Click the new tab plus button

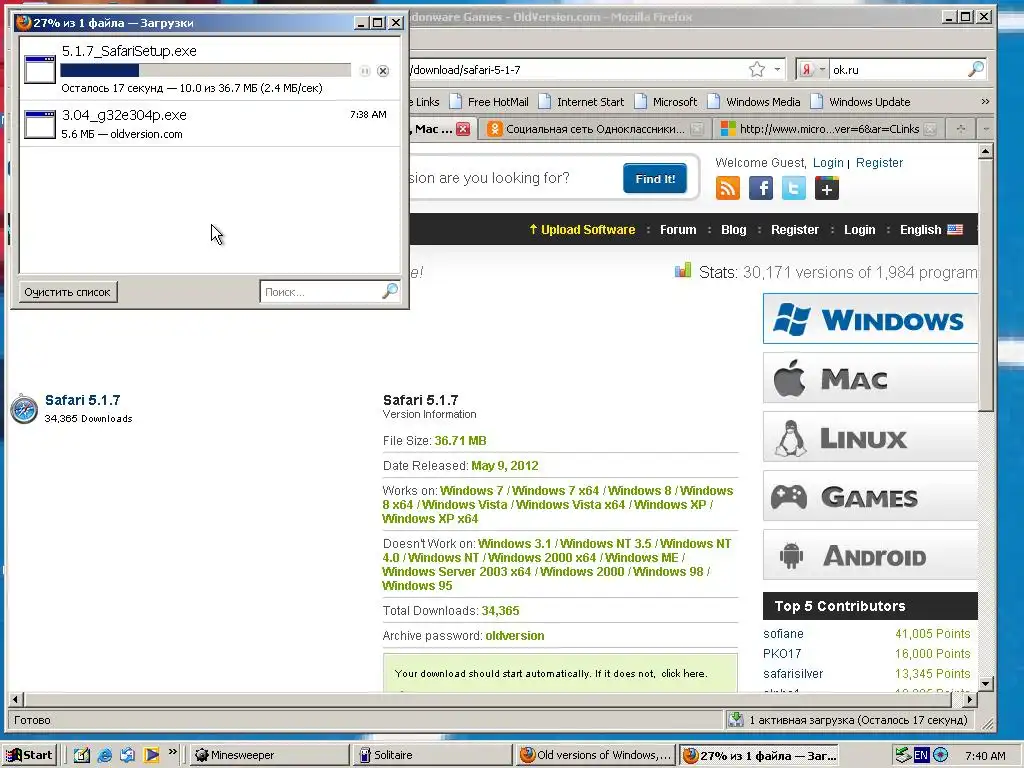[961, 129]
